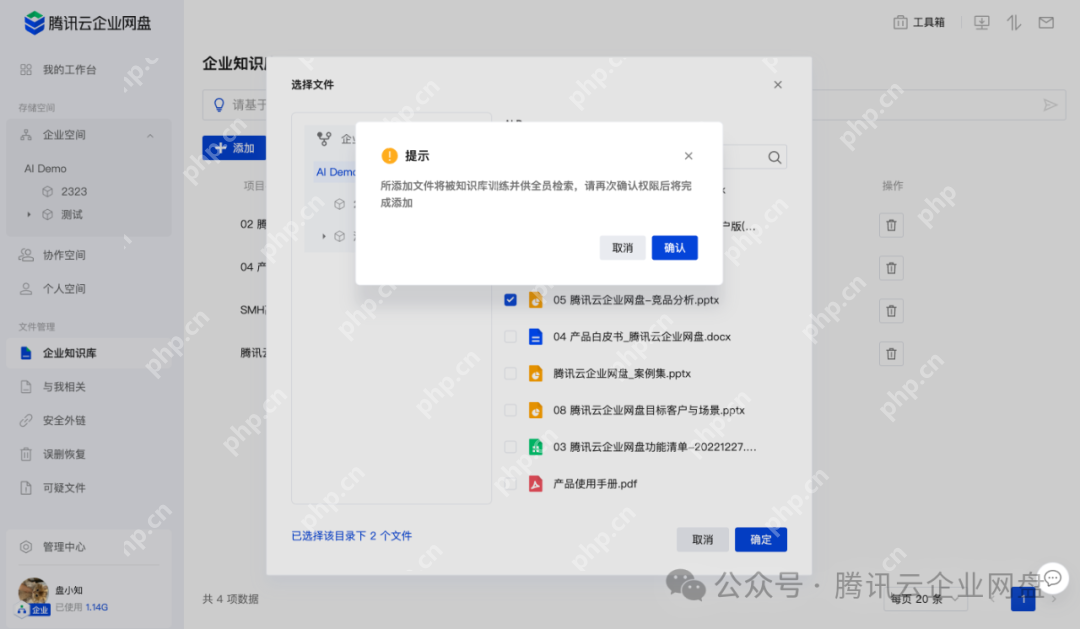Check 03 腾讯云企业网盘功能清单 checkbox

point(510,447)
